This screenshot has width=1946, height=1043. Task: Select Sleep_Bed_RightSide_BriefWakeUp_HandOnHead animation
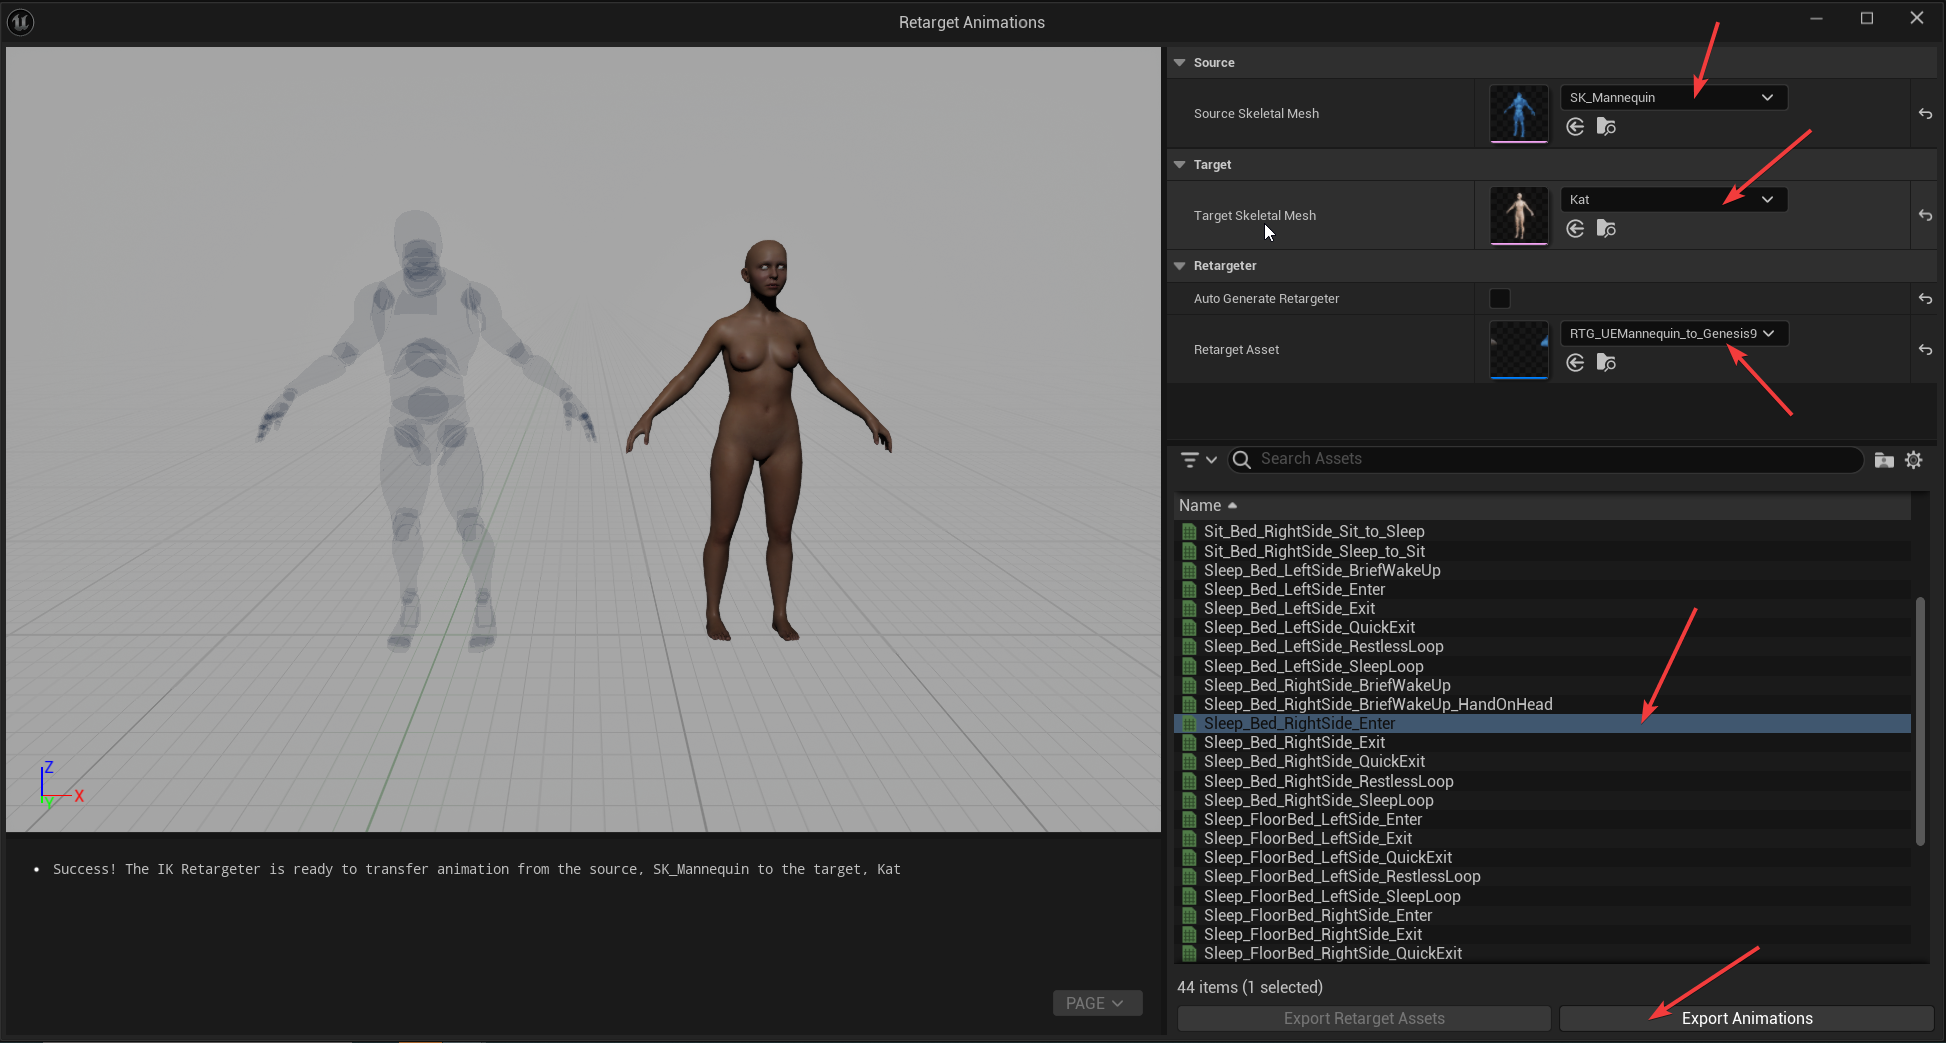click(1542, 704)
